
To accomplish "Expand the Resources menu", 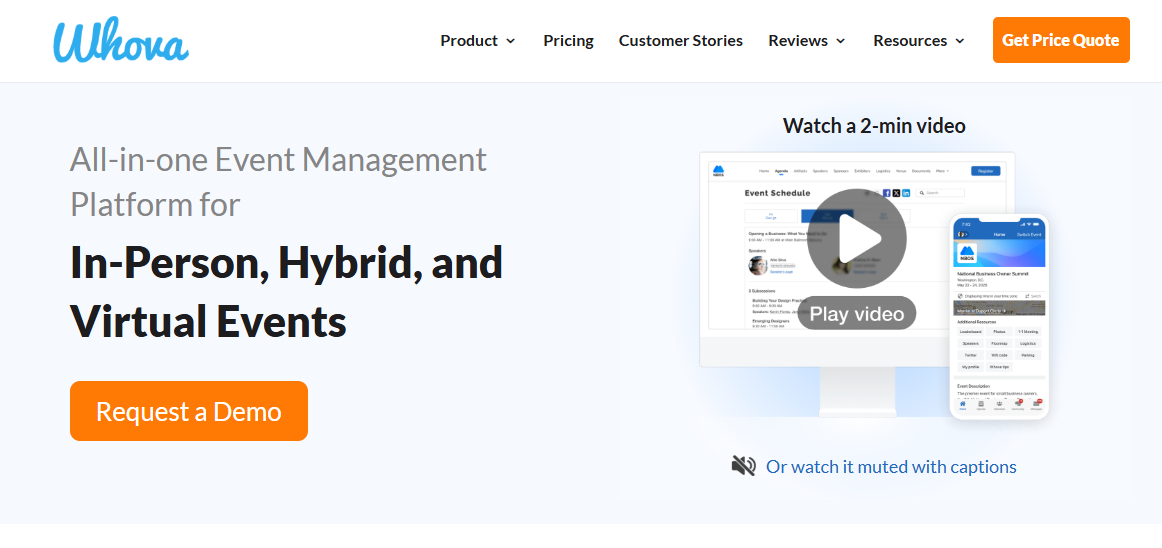I will coord(920,41).
